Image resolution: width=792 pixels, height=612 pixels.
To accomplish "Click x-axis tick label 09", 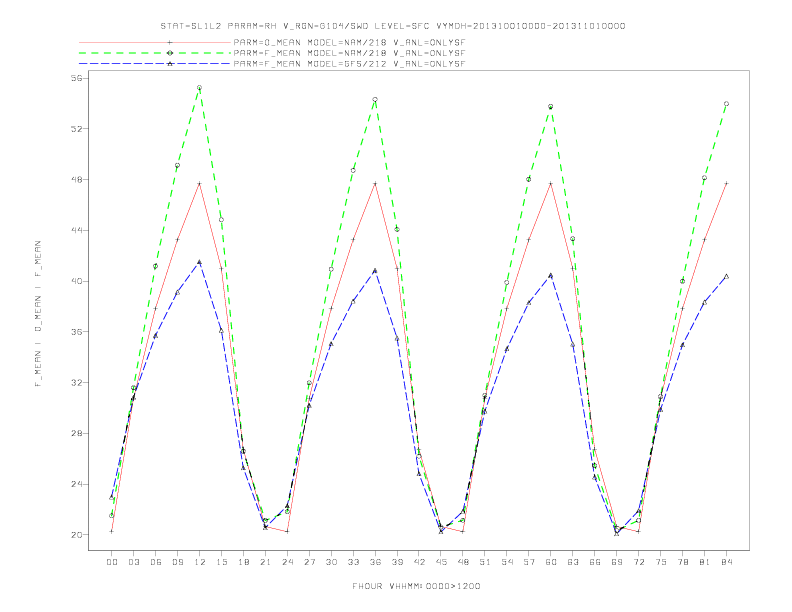I will pyautogui.click(x=177, y=562).
